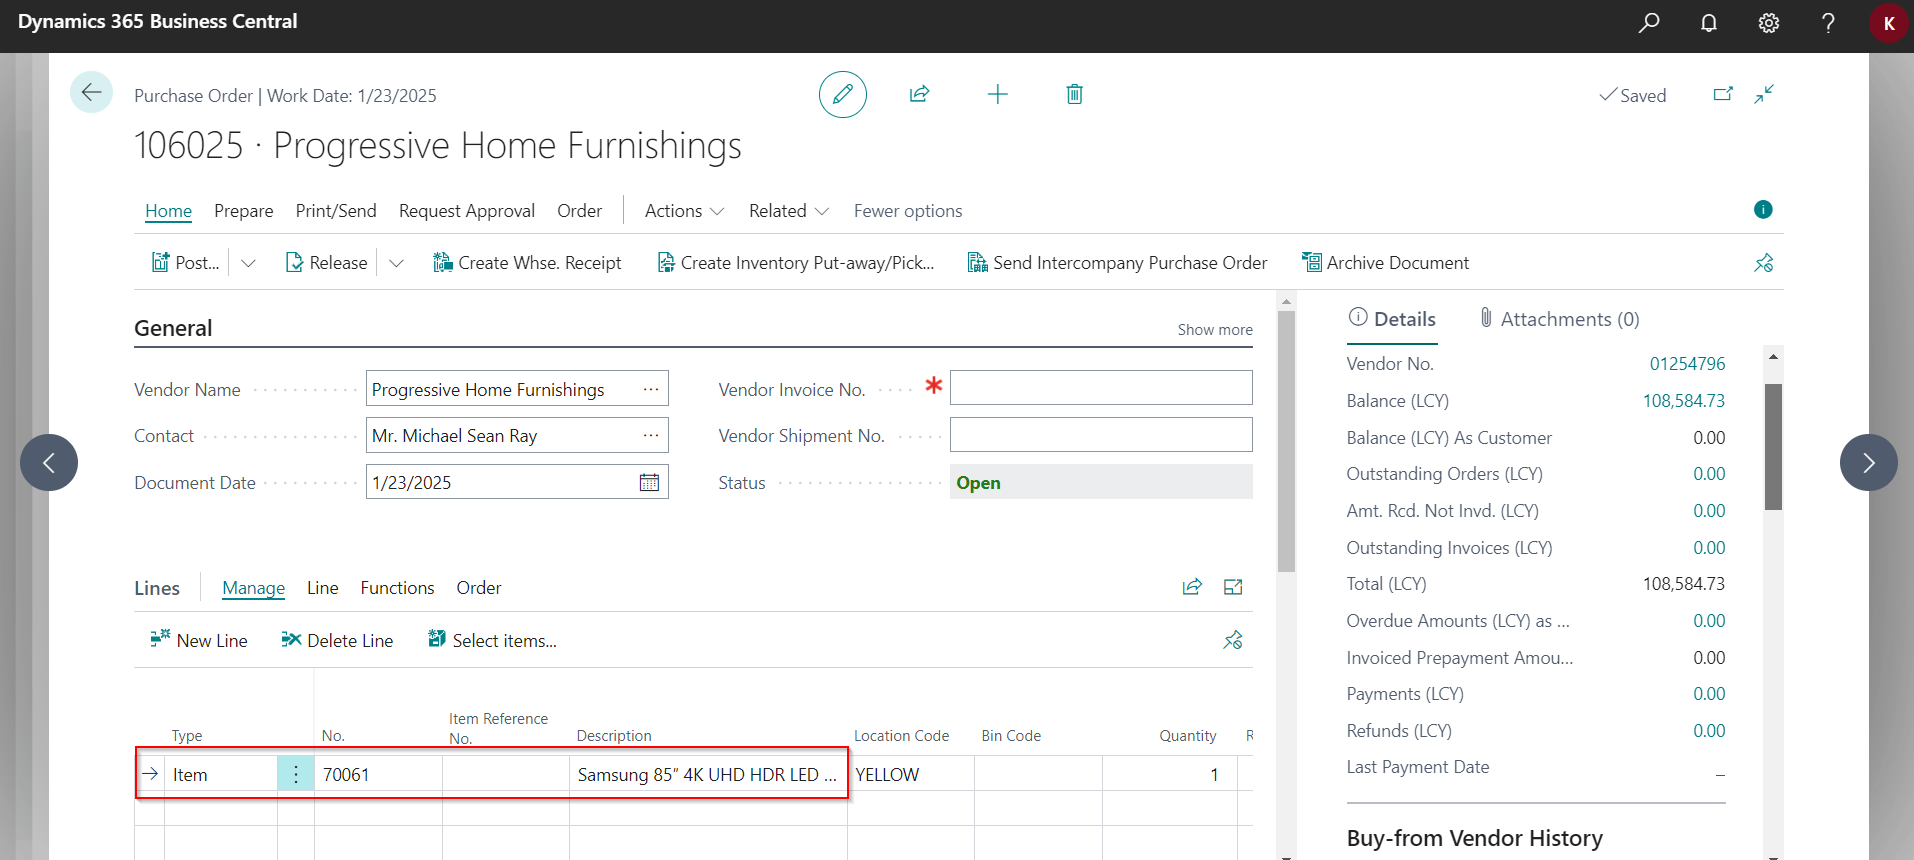Open page in new window
The image size is (1914, 860).
click(x=1723, y=94)
